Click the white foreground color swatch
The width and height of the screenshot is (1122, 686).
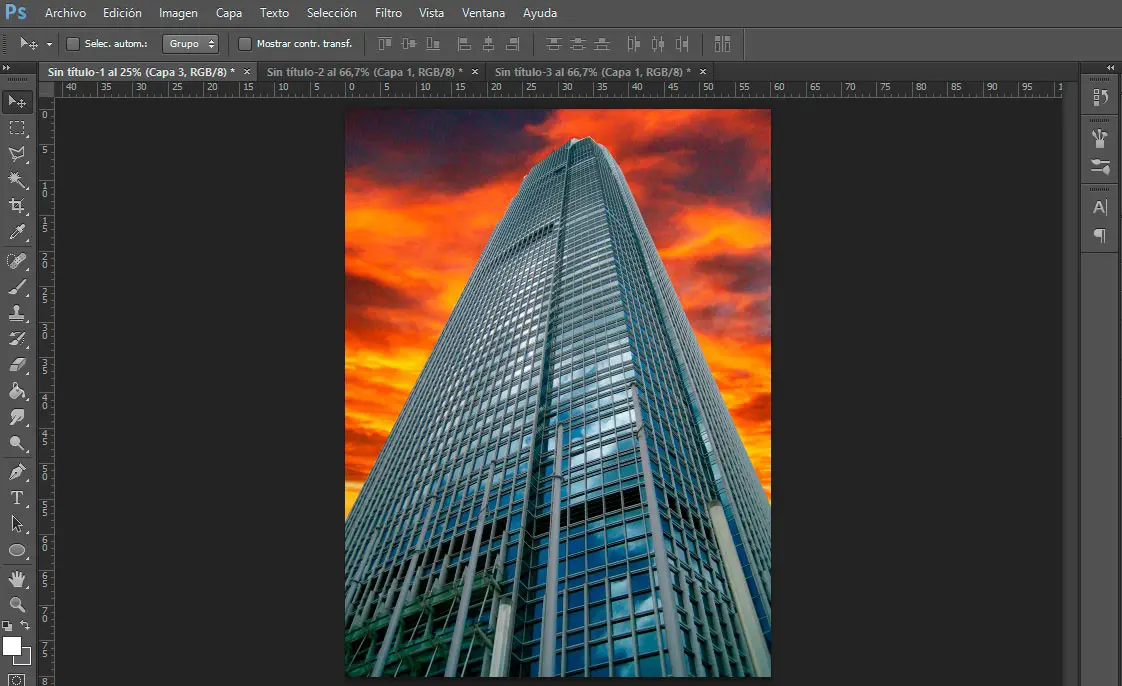pyautogui.click(x=12, y=646)
